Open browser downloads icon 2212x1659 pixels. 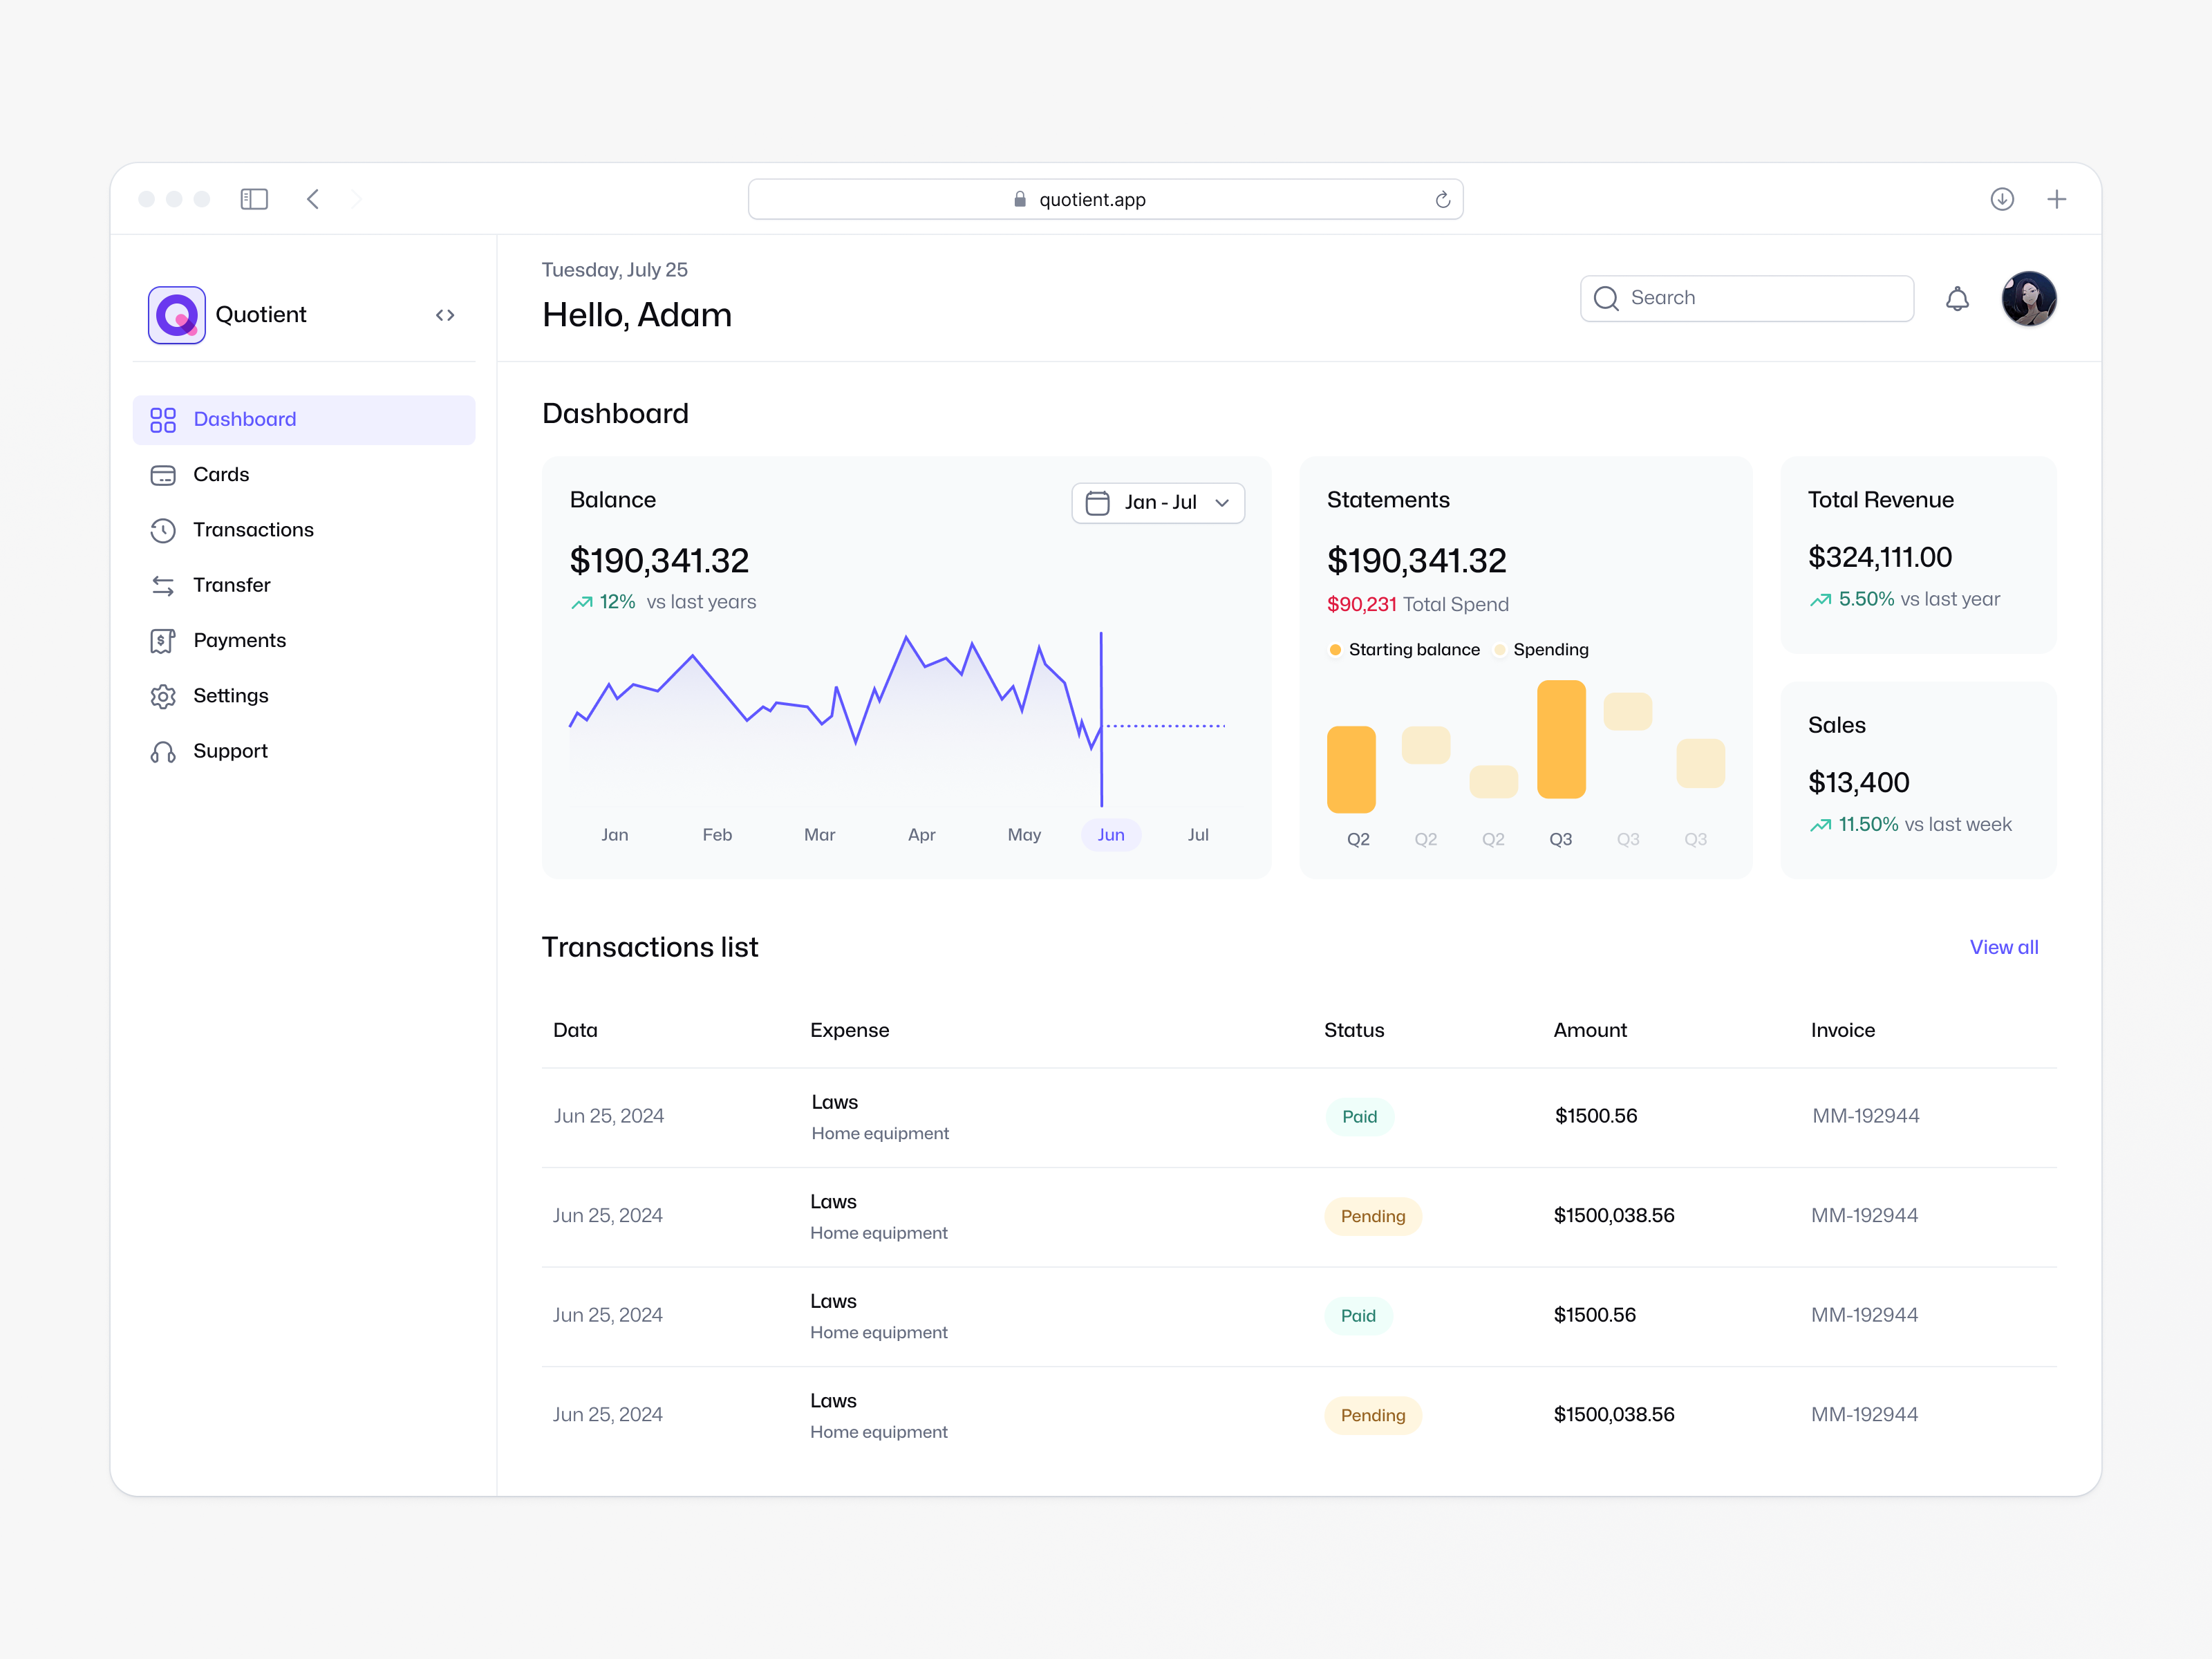point(2001,199)
